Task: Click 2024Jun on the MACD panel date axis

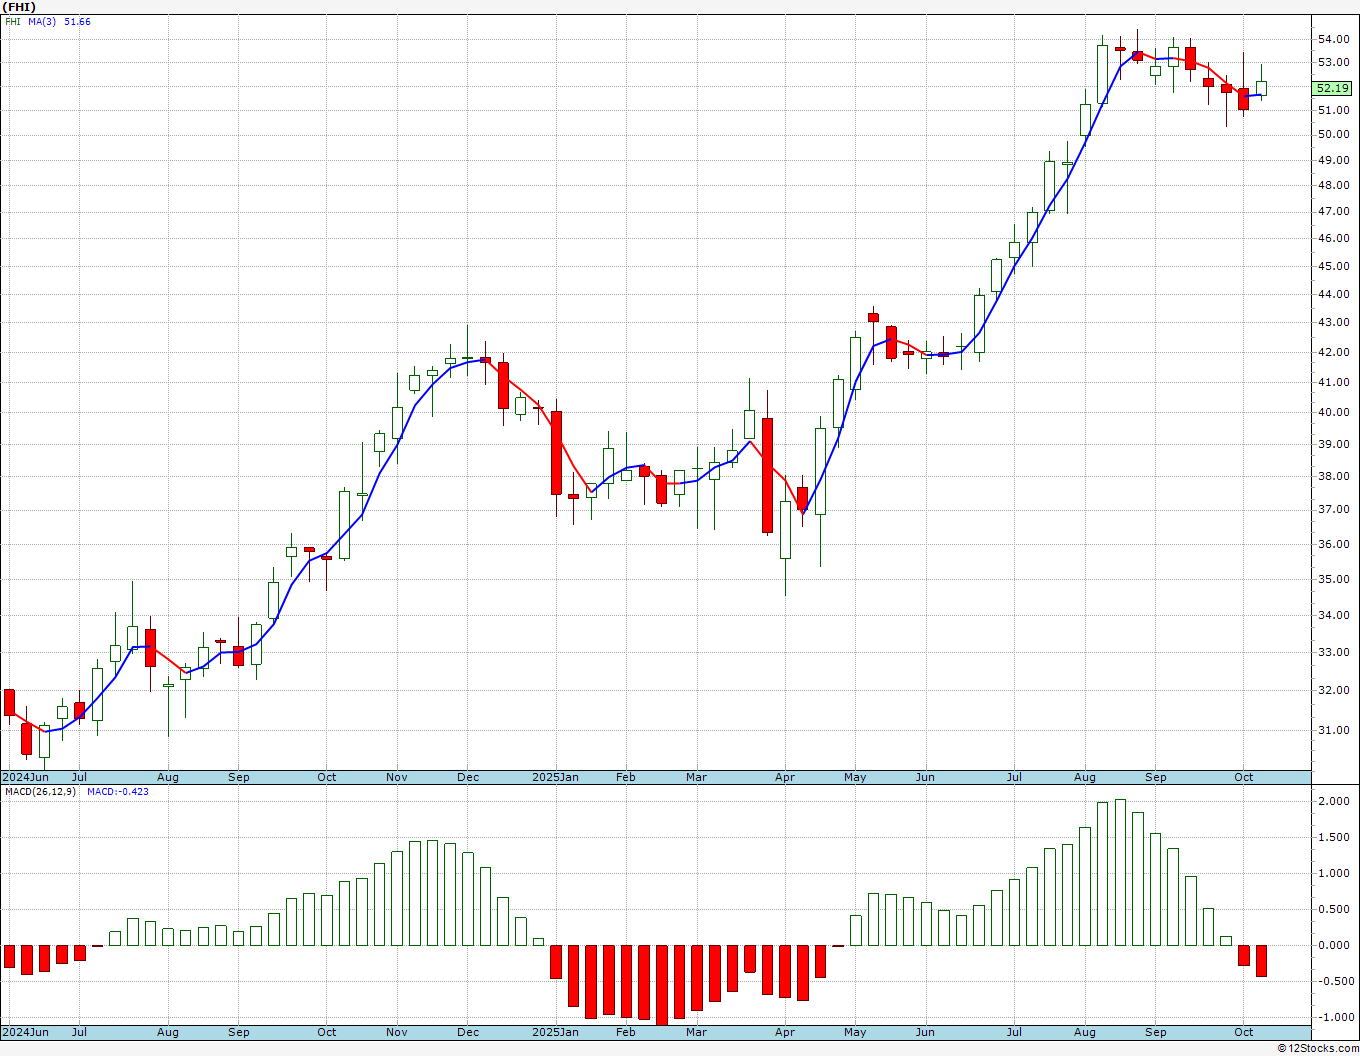Action: (25, 1032)
